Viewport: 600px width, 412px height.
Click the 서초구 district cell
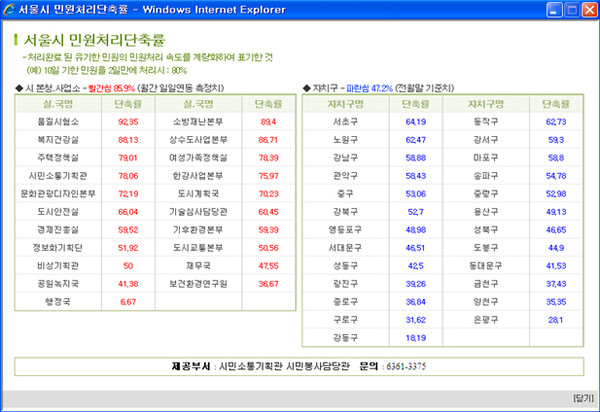tap(346, 122)
